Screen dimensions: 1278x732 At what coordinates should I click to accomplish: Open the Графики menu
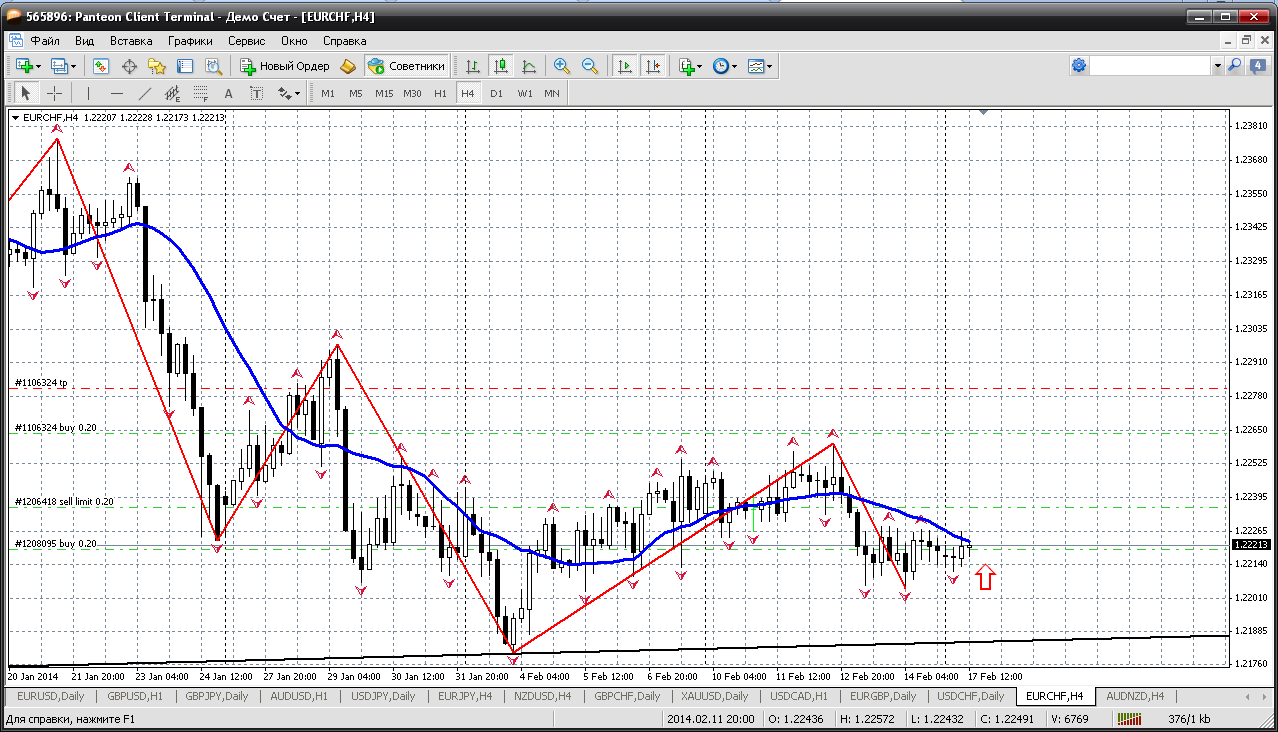click(190, 41)
